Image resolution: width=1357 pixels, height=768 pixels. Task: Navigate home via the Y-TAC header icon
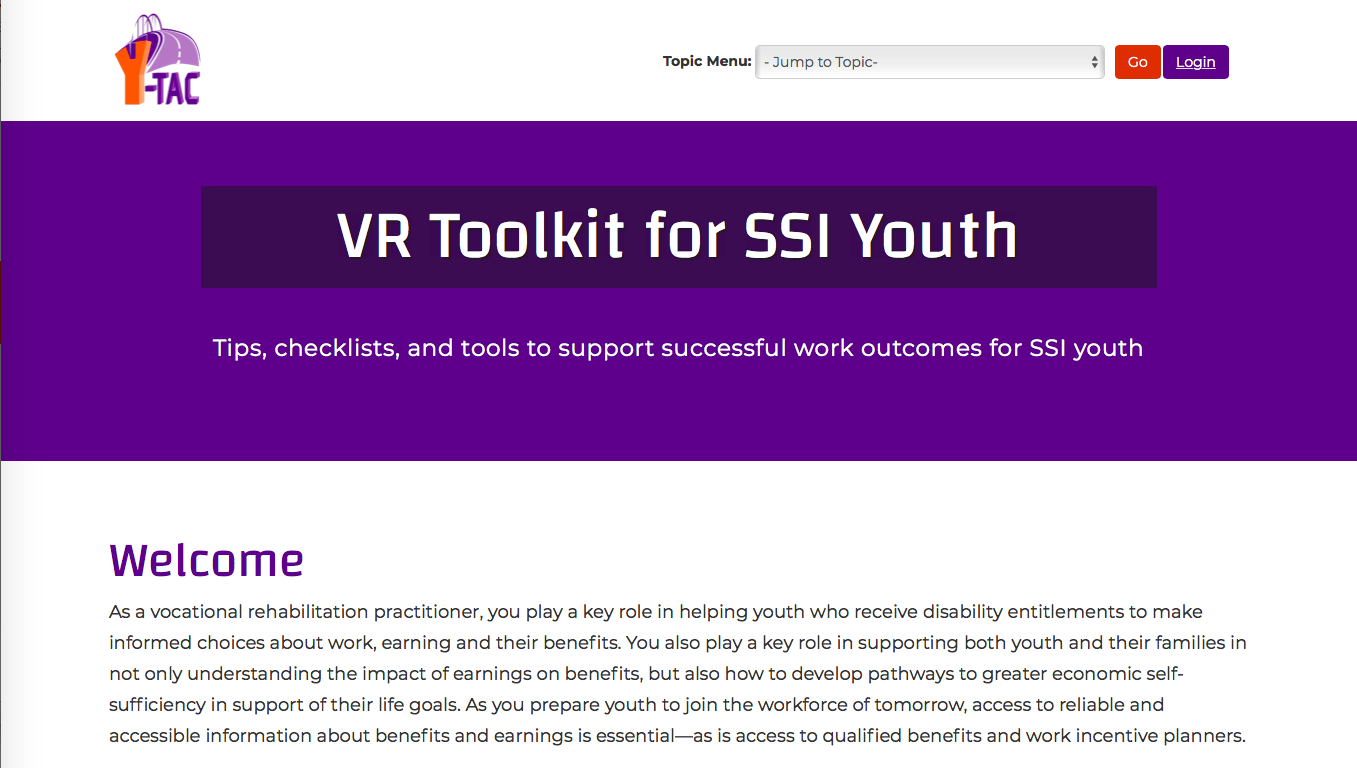pos(157,58)
